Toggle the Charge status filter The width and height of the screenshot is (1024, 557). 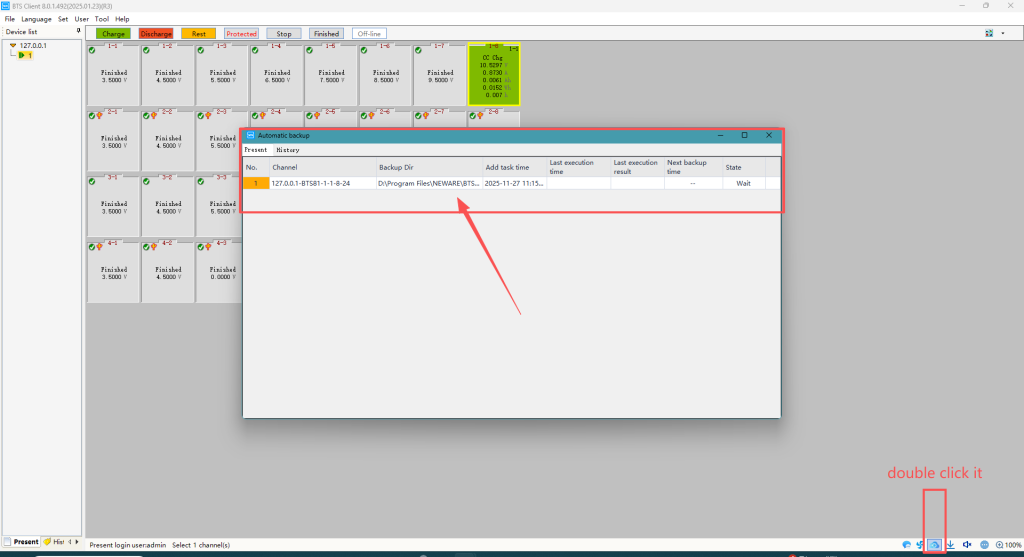113,34
